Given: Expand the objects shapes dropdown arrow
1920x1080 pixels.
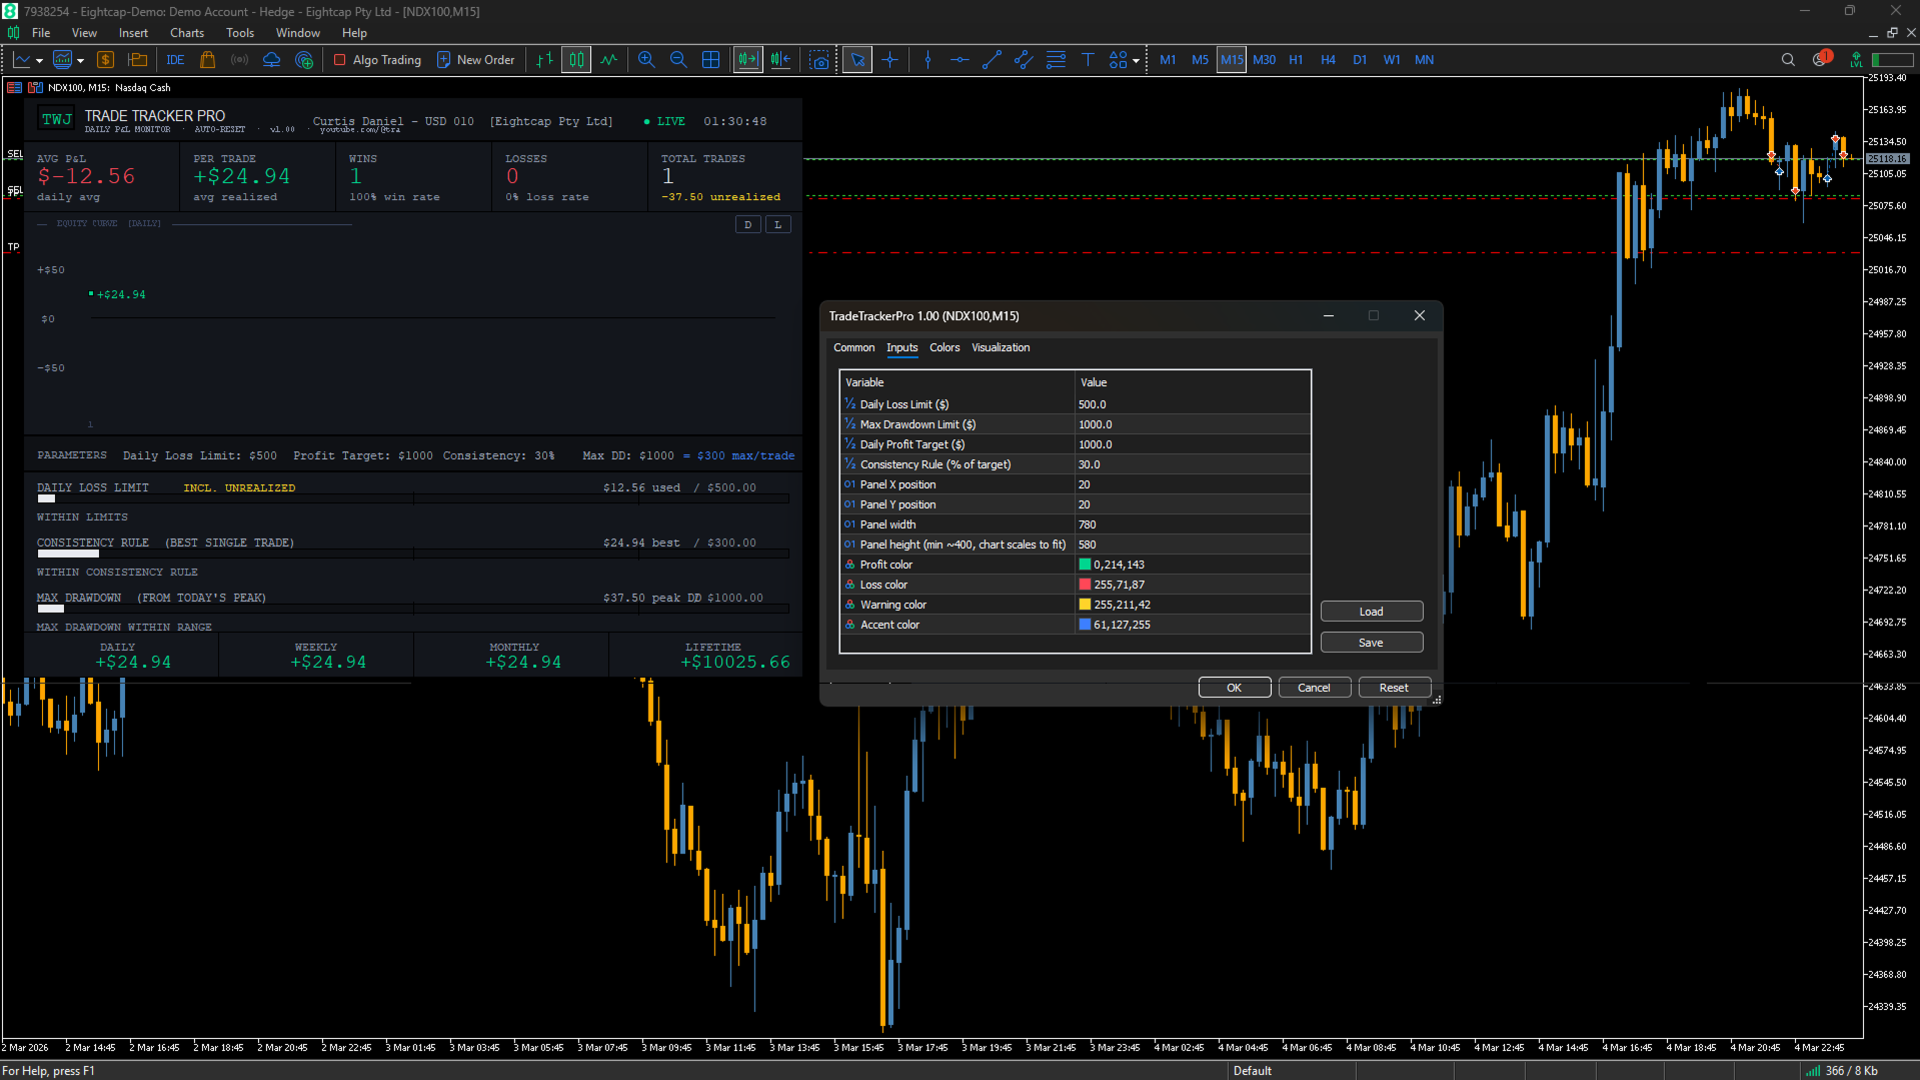Looking at the screenshot, I should click(x=1136, y=61).
